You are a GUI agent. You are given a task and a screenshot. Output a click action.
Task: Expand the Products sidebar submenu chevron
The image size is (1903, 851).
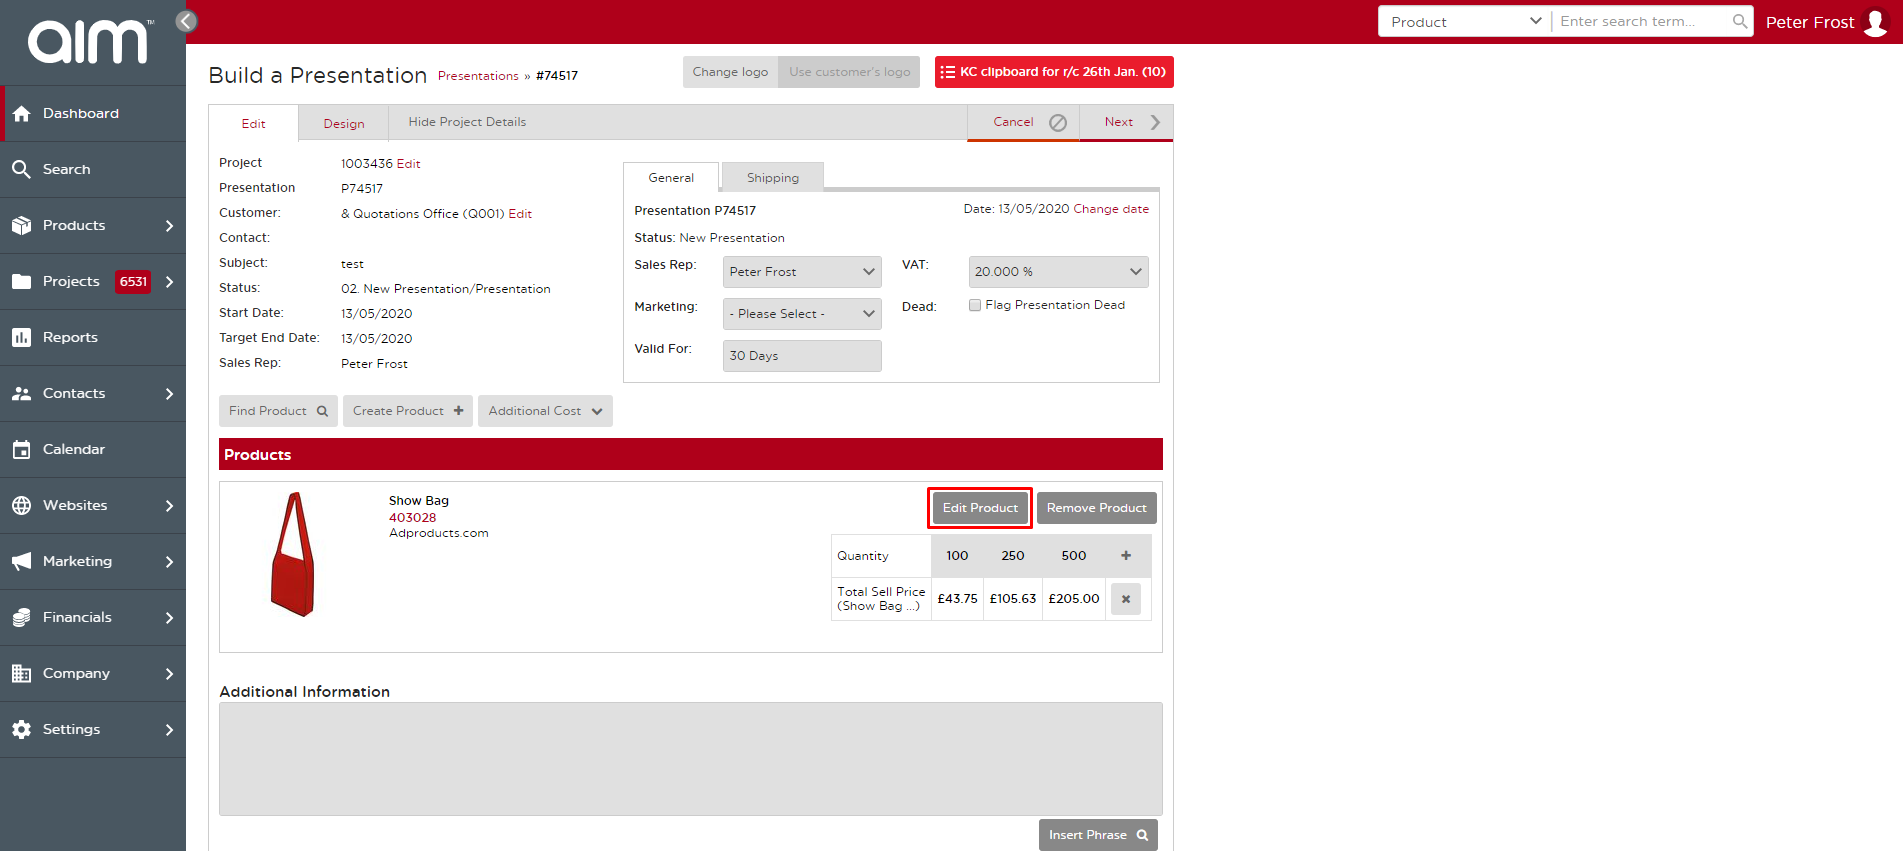click(169, 226)
